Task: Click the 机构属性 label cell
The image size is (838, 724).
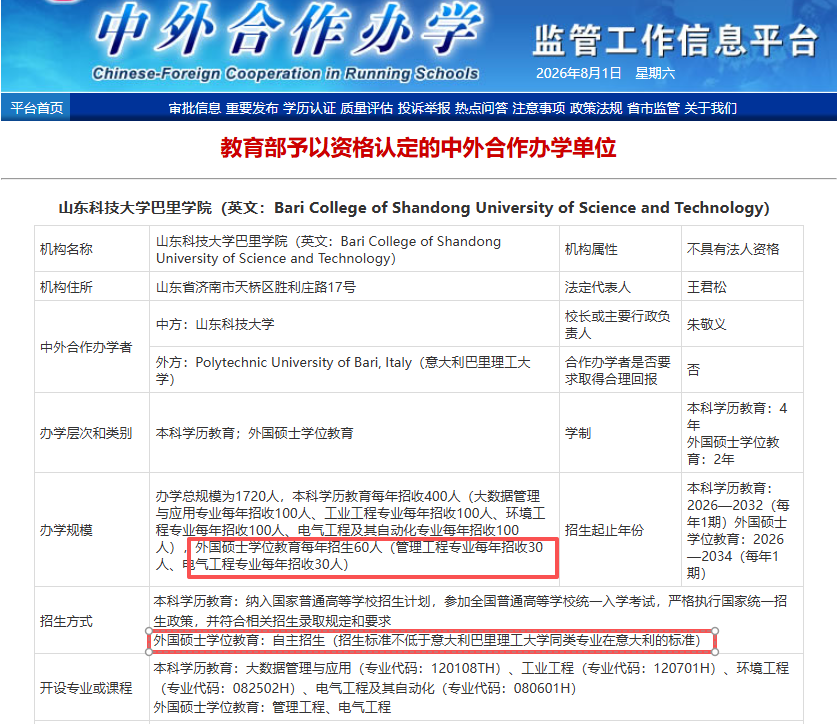Action: [620, 249]
